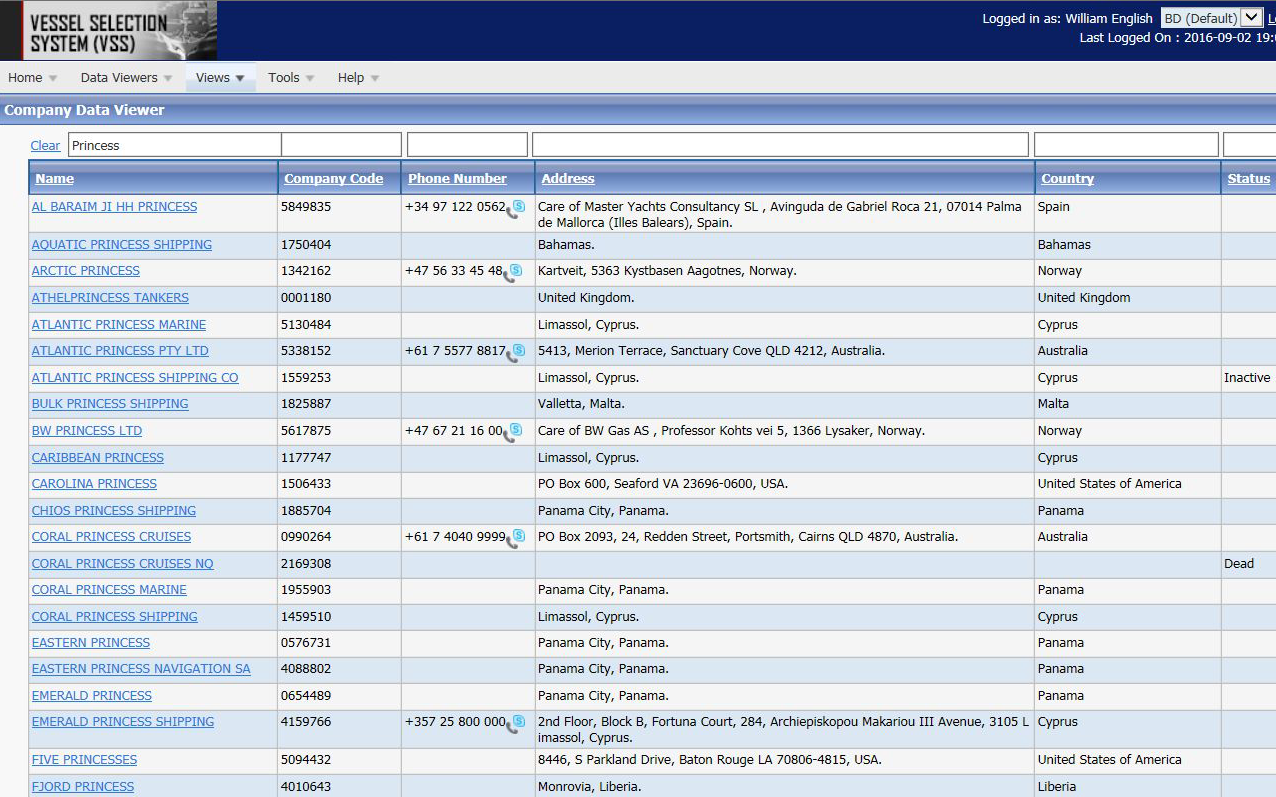
Task: Click Skype icon for EMERALD PRINCESS SHIPPING phone
Action: pos(516,723)
